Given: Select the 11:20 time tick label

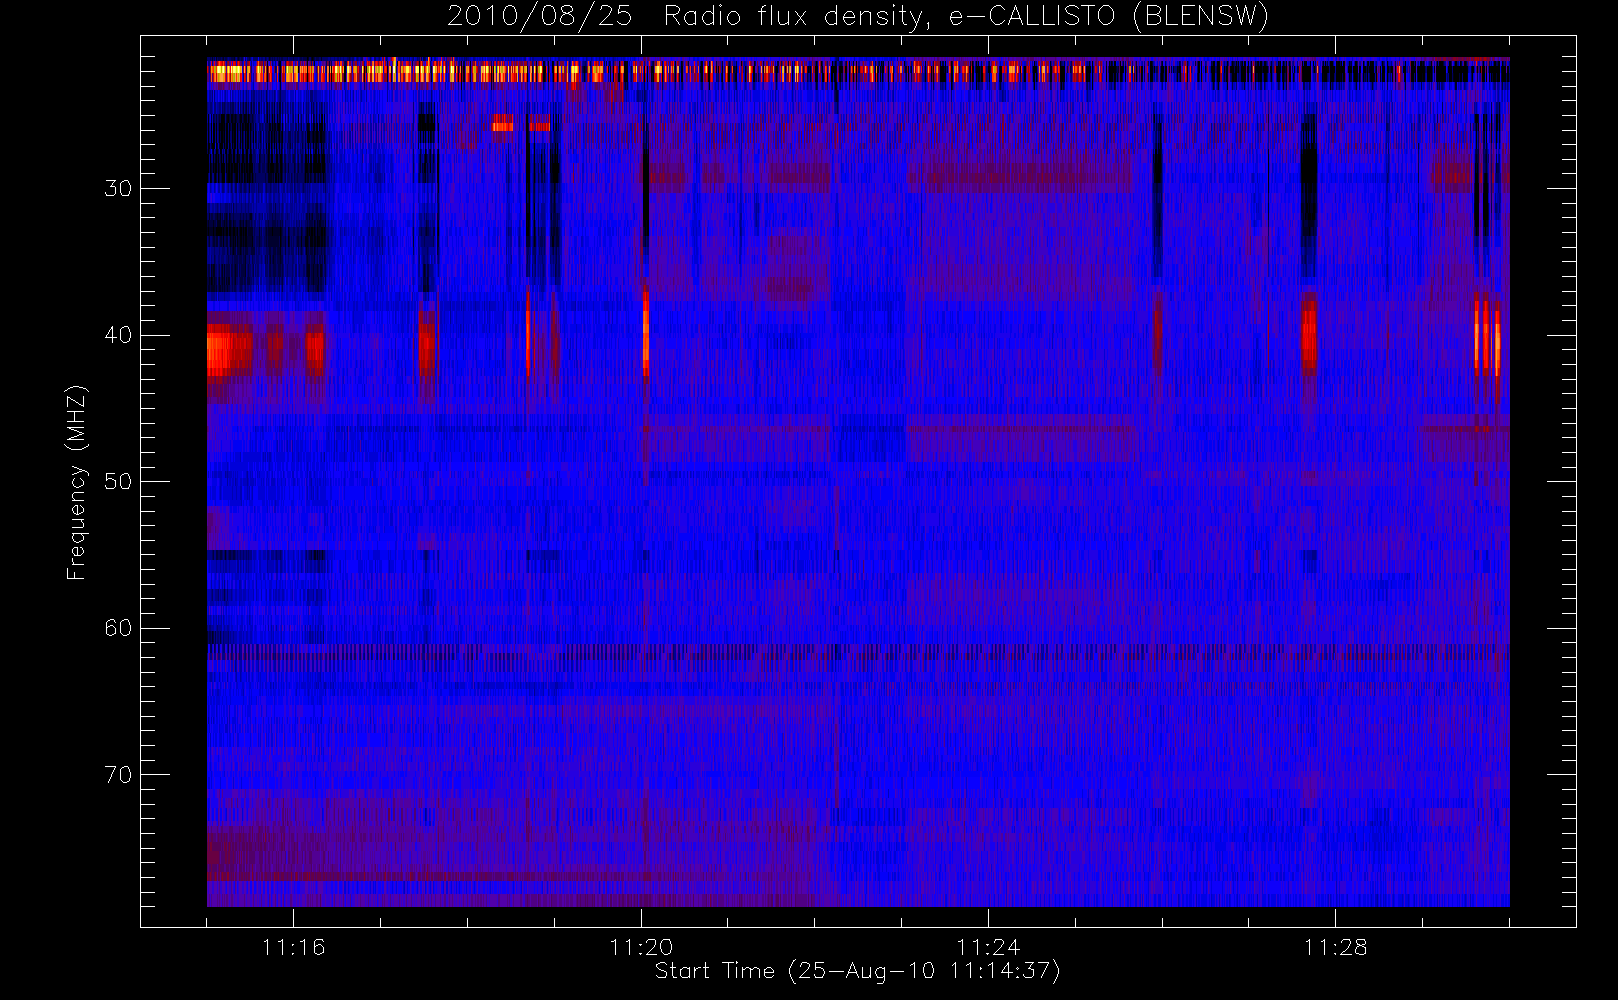Looking at the screenshot, I should click(x=641, y=947).
